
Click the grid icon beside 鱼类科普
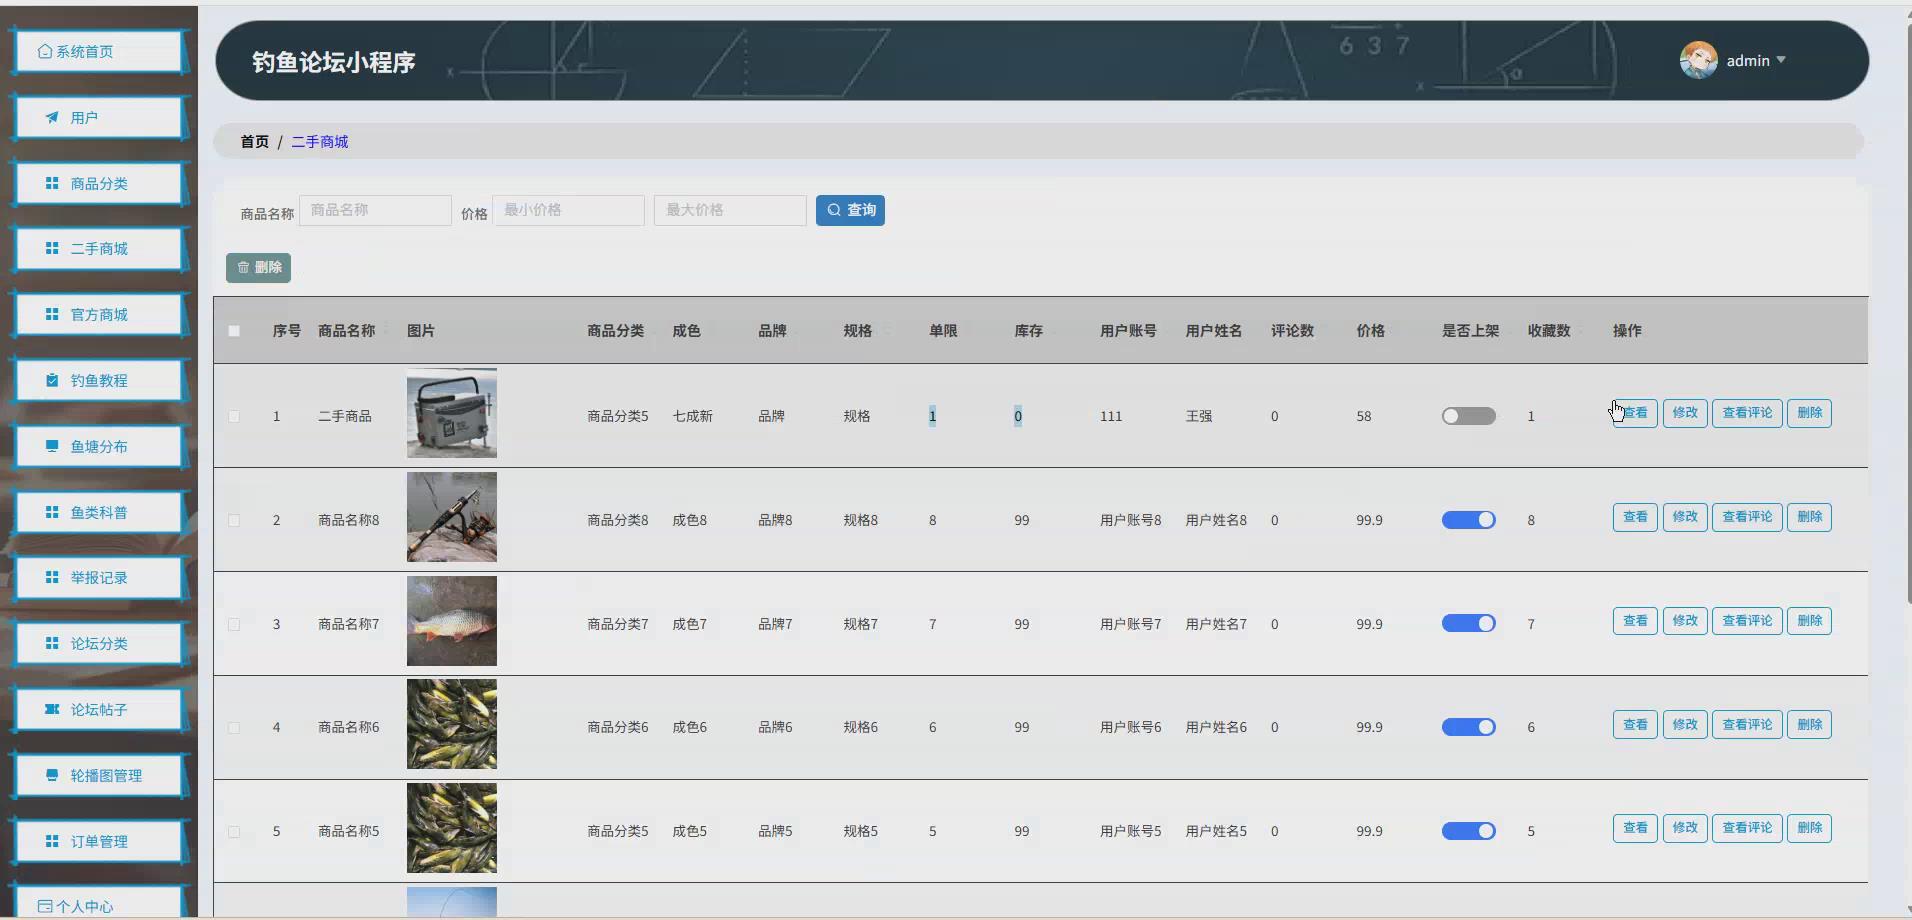pyautogui.click(x=52, y=512)
